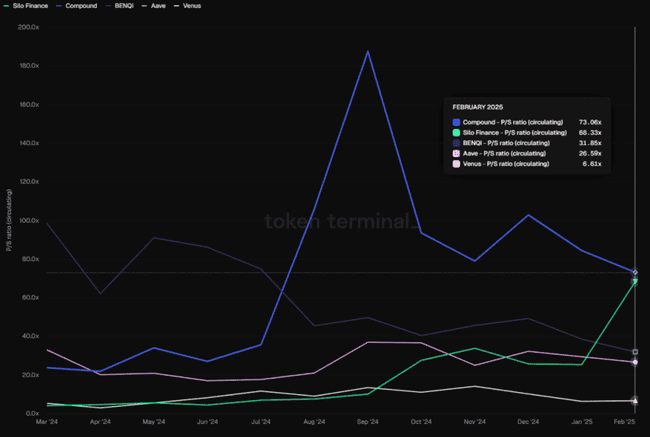
Task: Click Venus triangle marker at Feb '25
Action: pyautogui.click(x=635, y=400)
